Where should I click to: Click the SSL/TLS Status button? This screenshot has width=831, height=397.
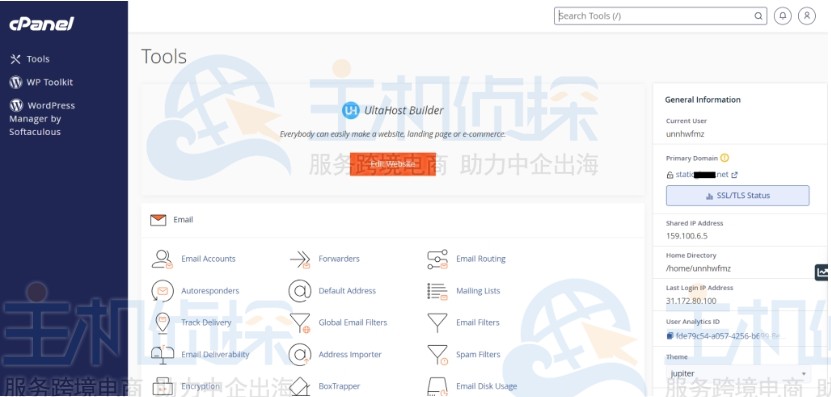tap(737, 196)
